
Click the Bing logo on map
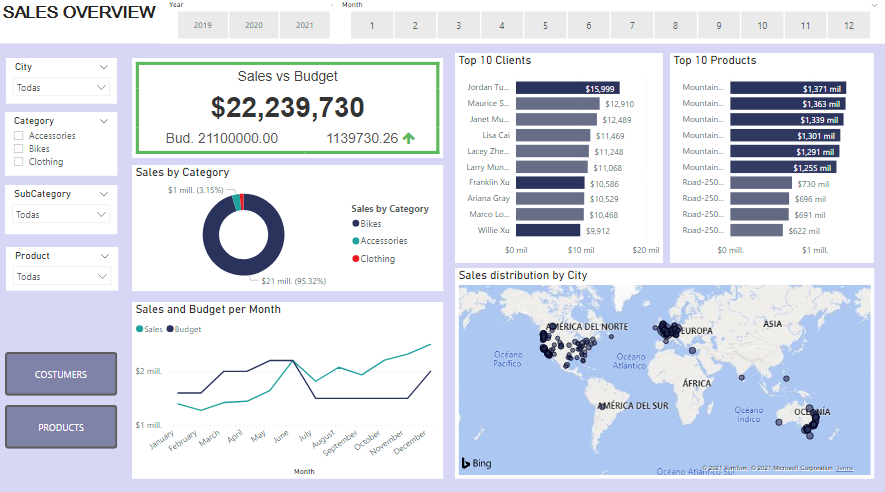(x=474, y=463)
